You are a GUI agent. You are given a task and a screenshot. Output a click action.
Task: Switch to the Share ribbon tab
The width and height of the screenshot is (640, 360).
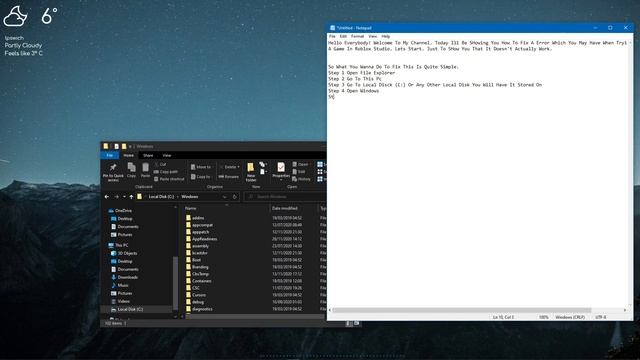click(148, 156)
